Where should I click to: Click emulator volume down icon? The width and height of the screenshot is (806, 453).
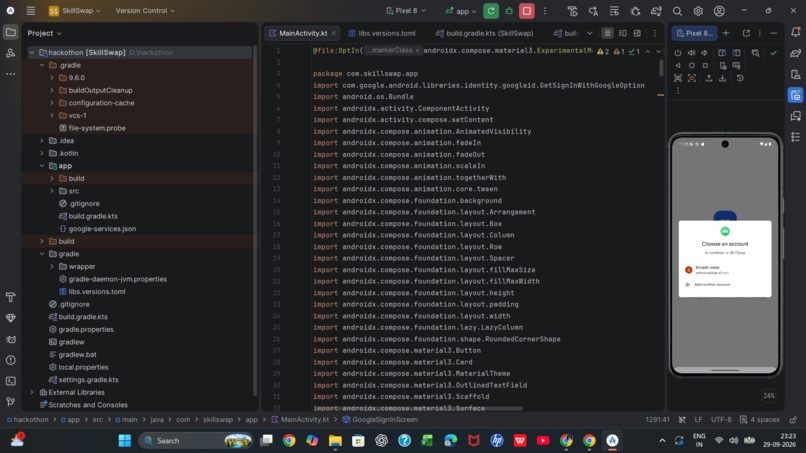(x=704, y=53)
